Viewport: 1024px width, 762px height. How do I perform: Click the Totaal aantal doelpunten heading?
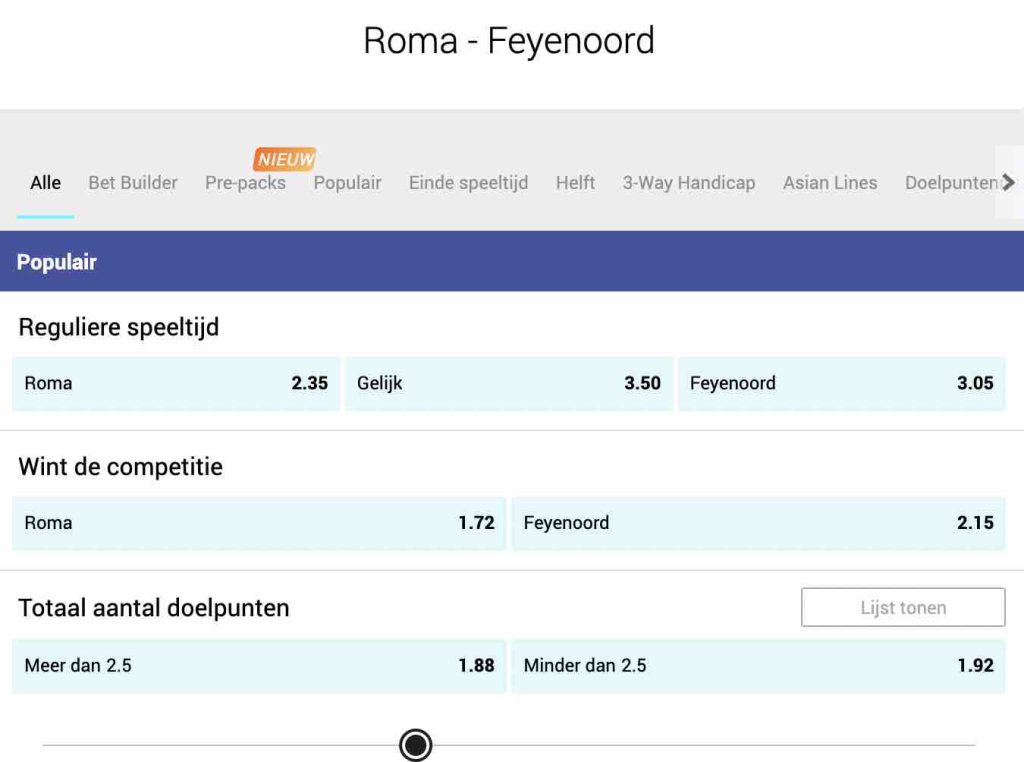click(154, 608)
